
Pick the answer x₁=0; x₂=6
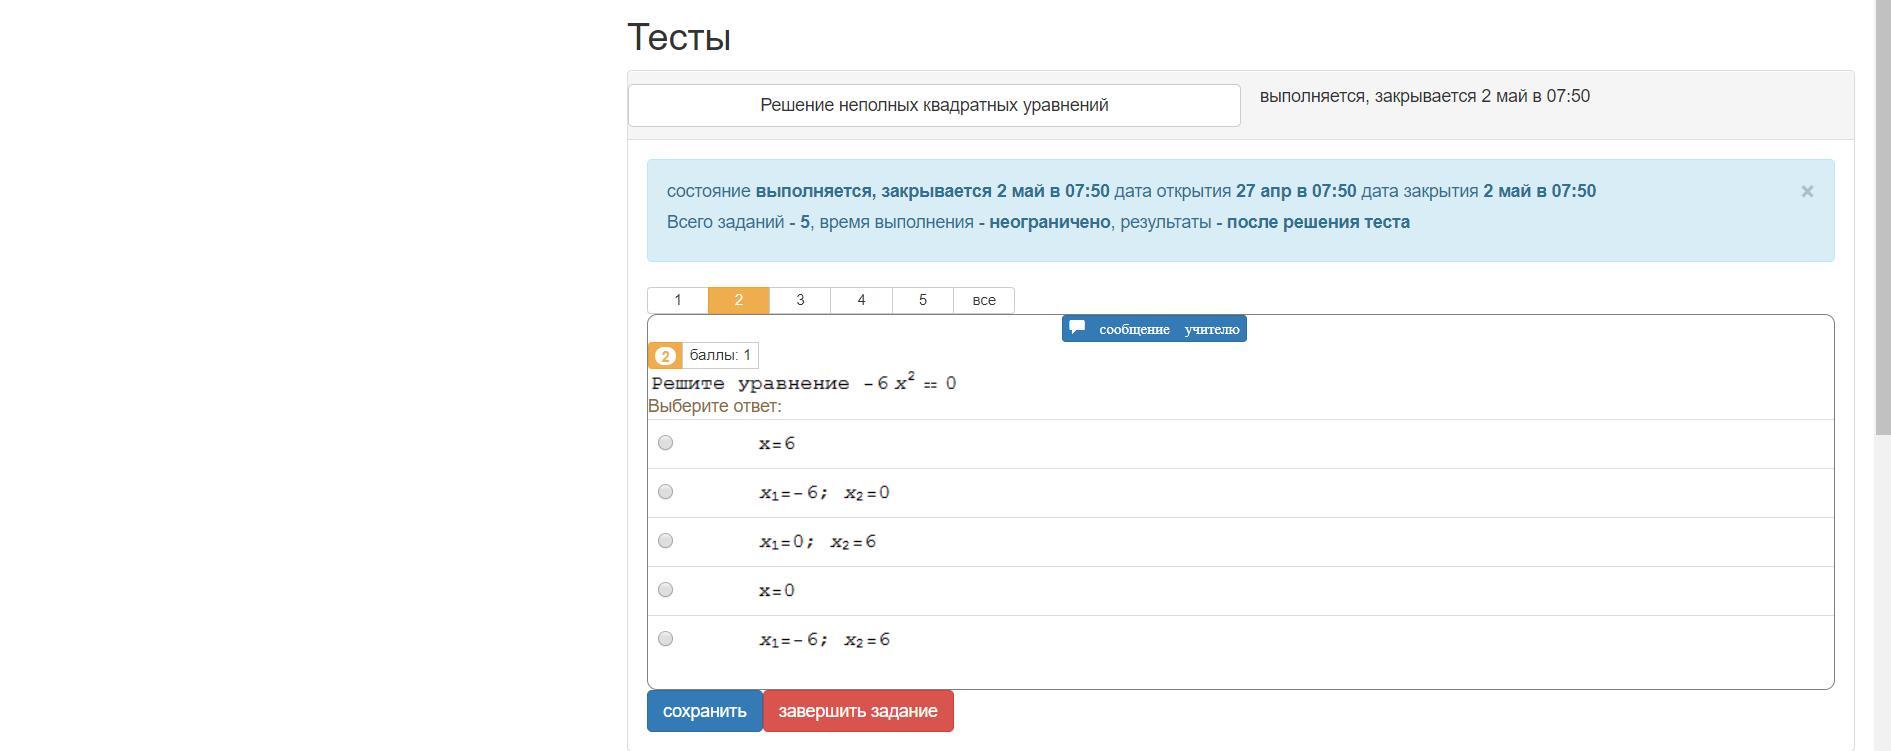pyautogui.click(x=666, y=541)
